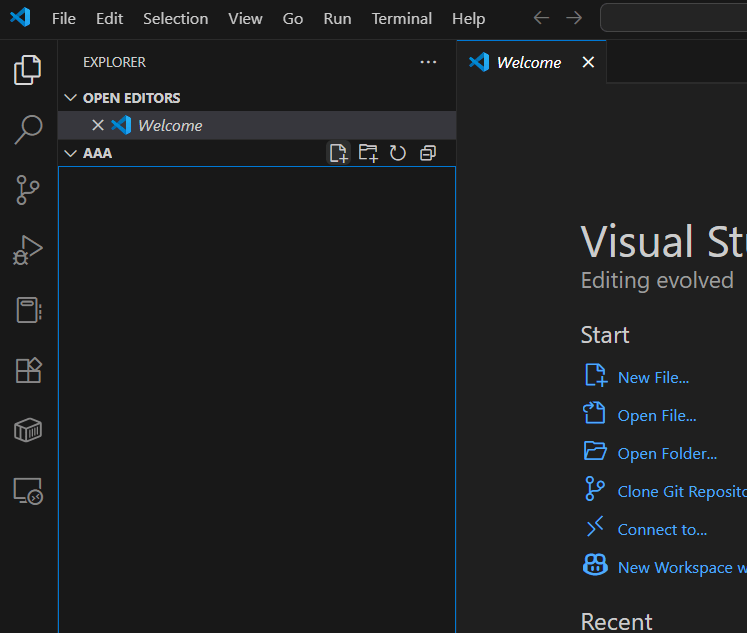Viewport: 747px width, 633px height.
Task: Click the EXPLORER panel title
Action: tap(114, 62)
